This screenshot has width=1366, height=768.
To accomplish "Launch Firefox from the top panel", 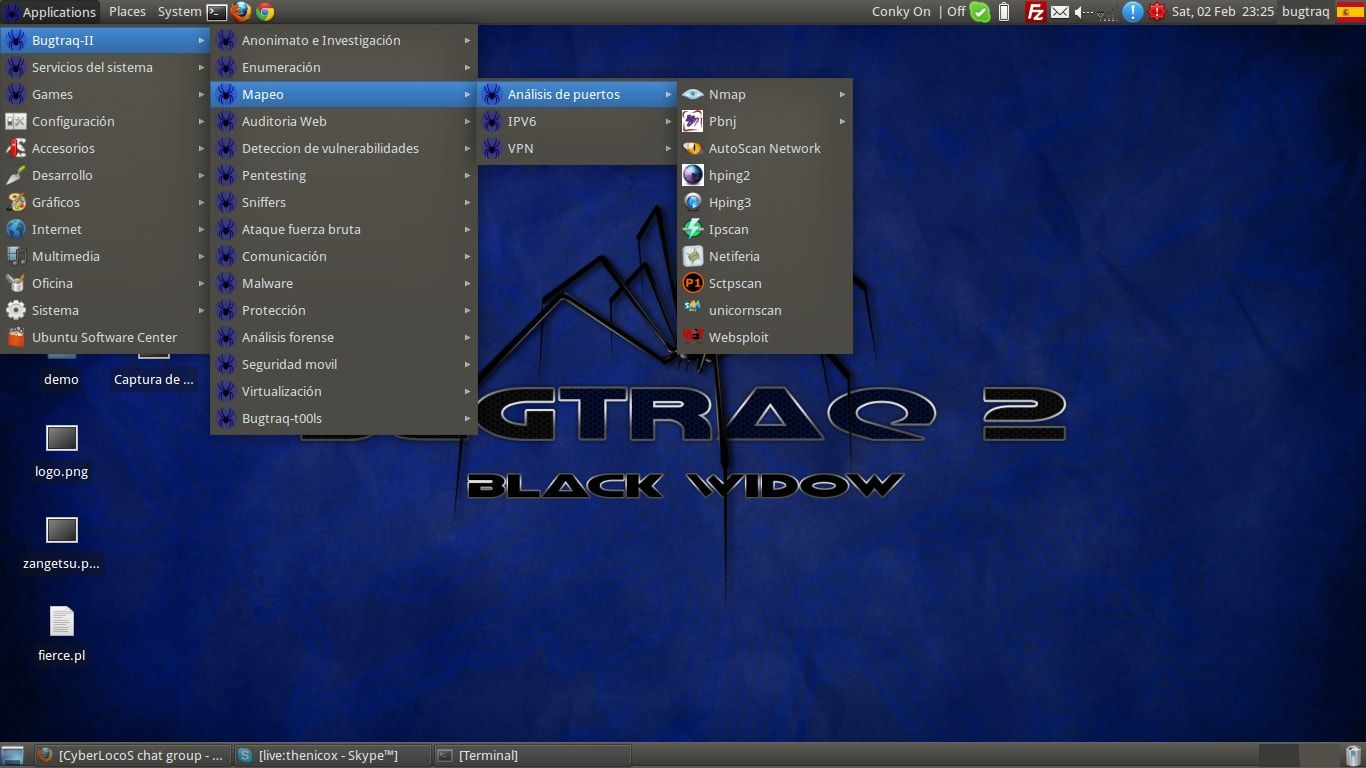I will coord(241,12).
